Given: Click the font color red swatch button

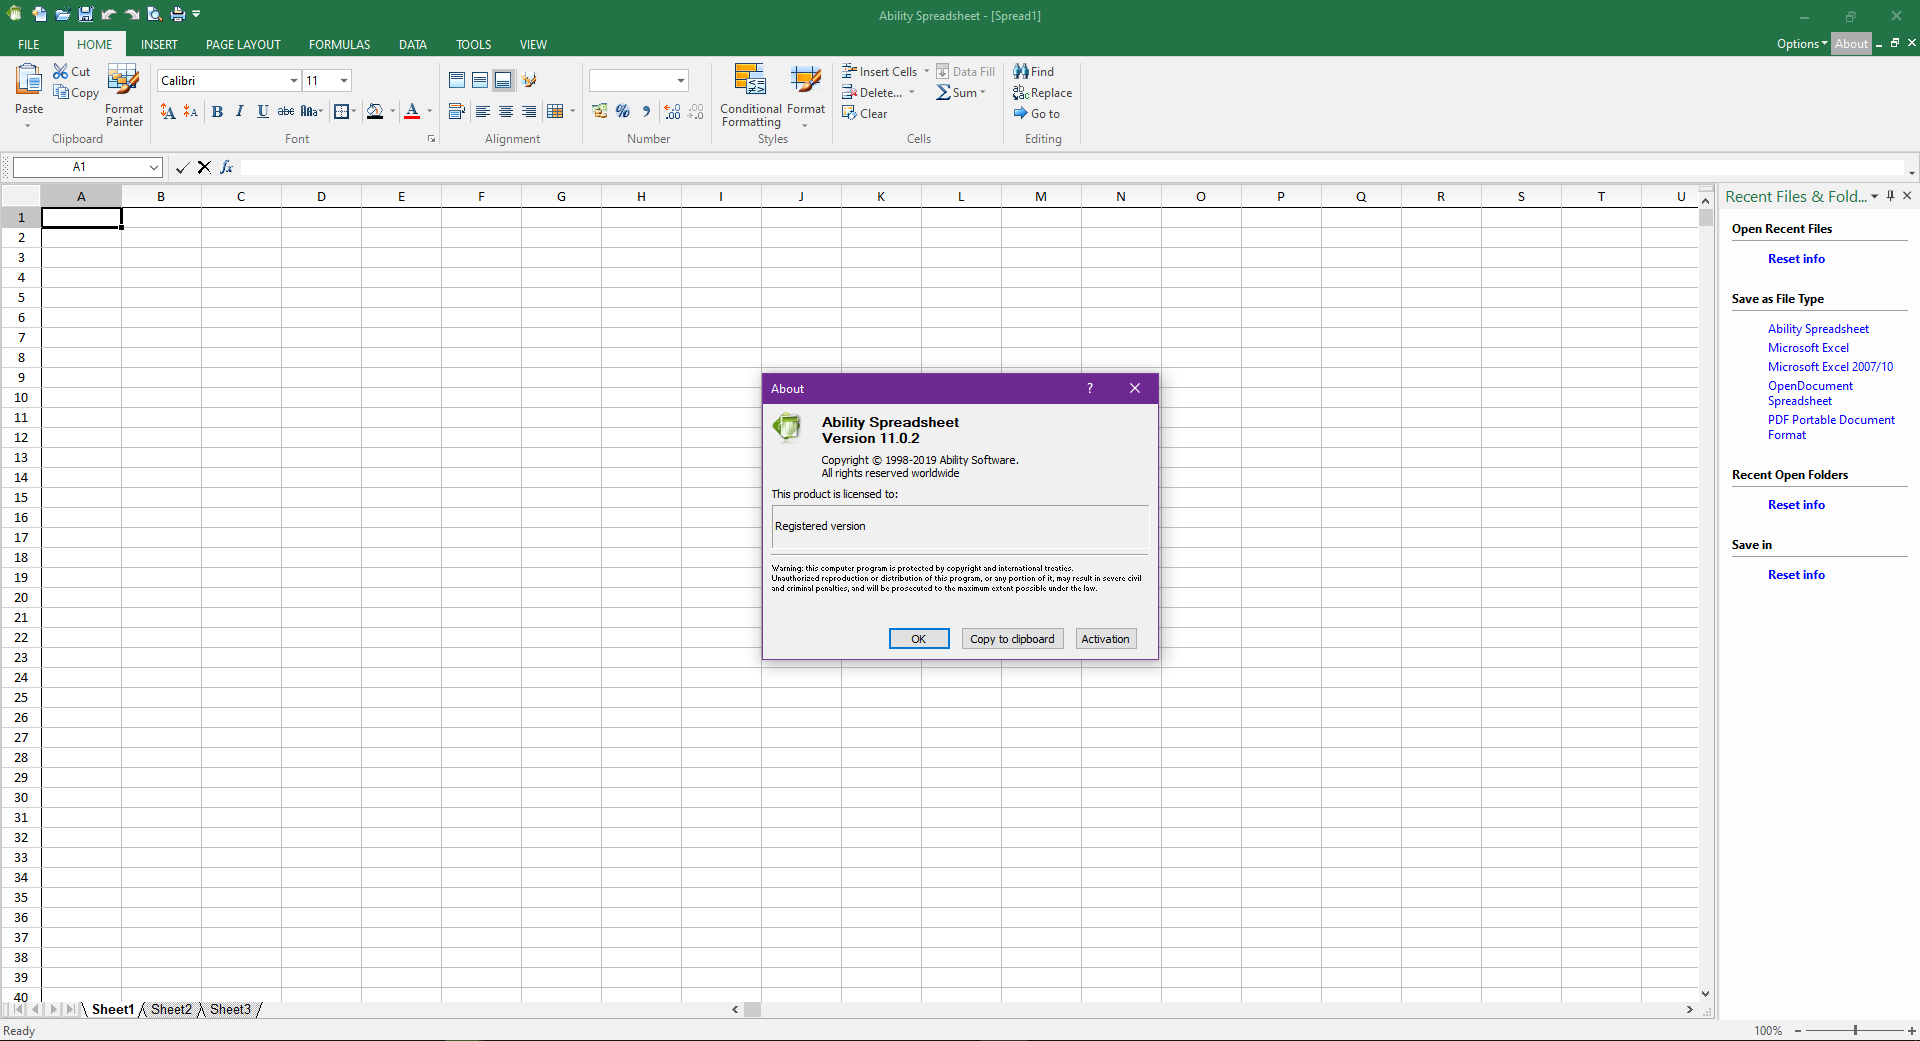Looking at the screenshot, I should tap(411, 111).
